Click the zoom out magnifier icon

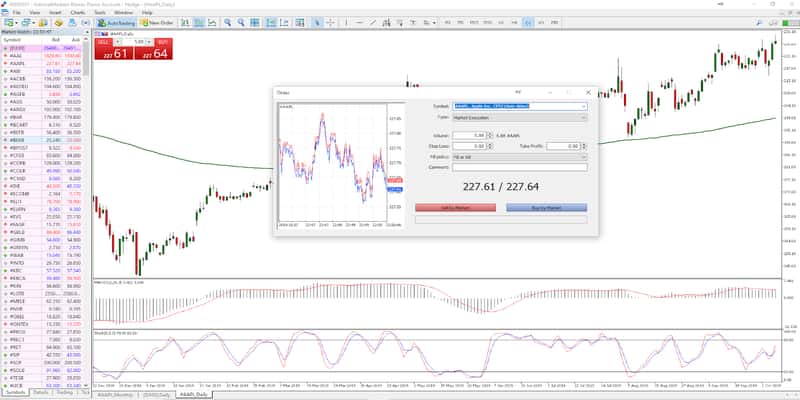click(x=241, y=23)
